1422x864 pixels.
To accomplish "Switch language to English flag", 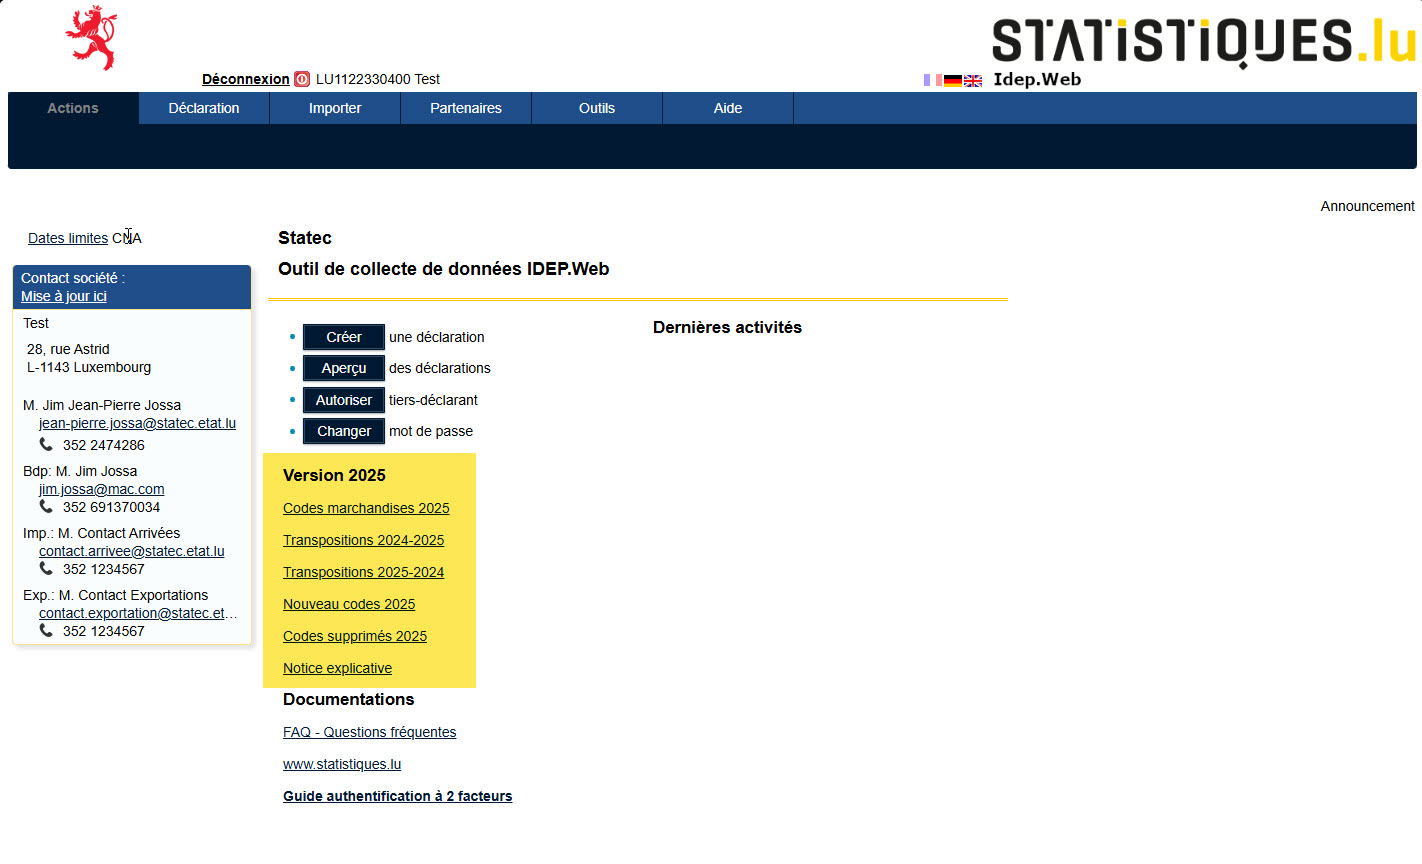I will [973, 81].
